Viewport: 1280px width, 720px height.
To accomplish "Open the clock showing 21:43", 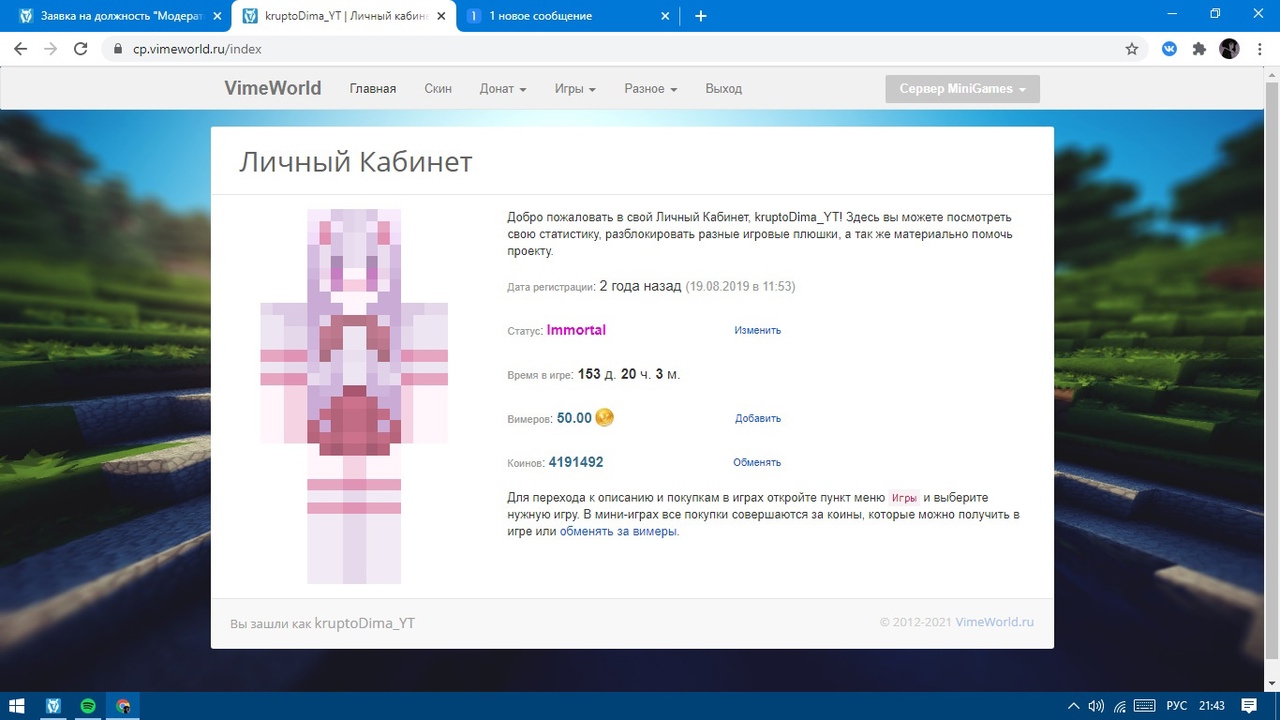I will tap(1211, 705).
